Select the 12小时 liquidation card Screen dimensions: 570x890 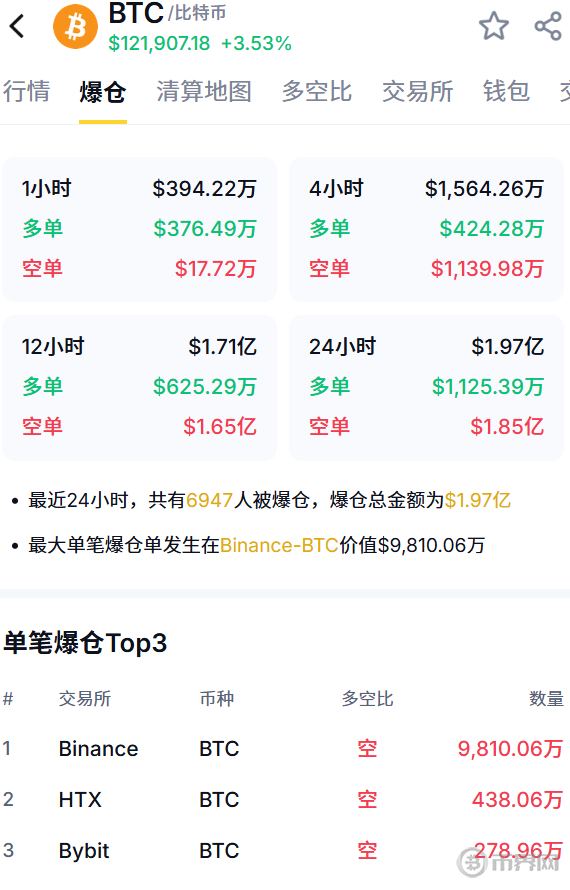140,387
